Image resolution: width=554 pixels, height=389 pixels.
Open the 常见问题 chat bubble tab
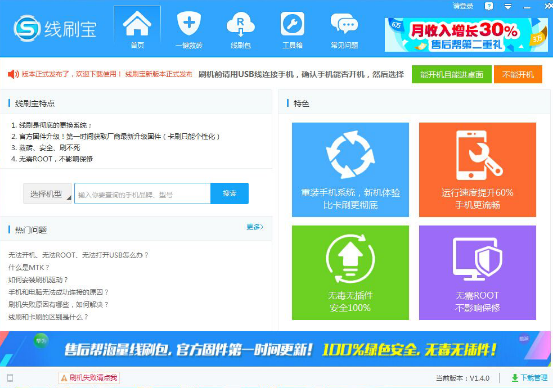[344, 30]
